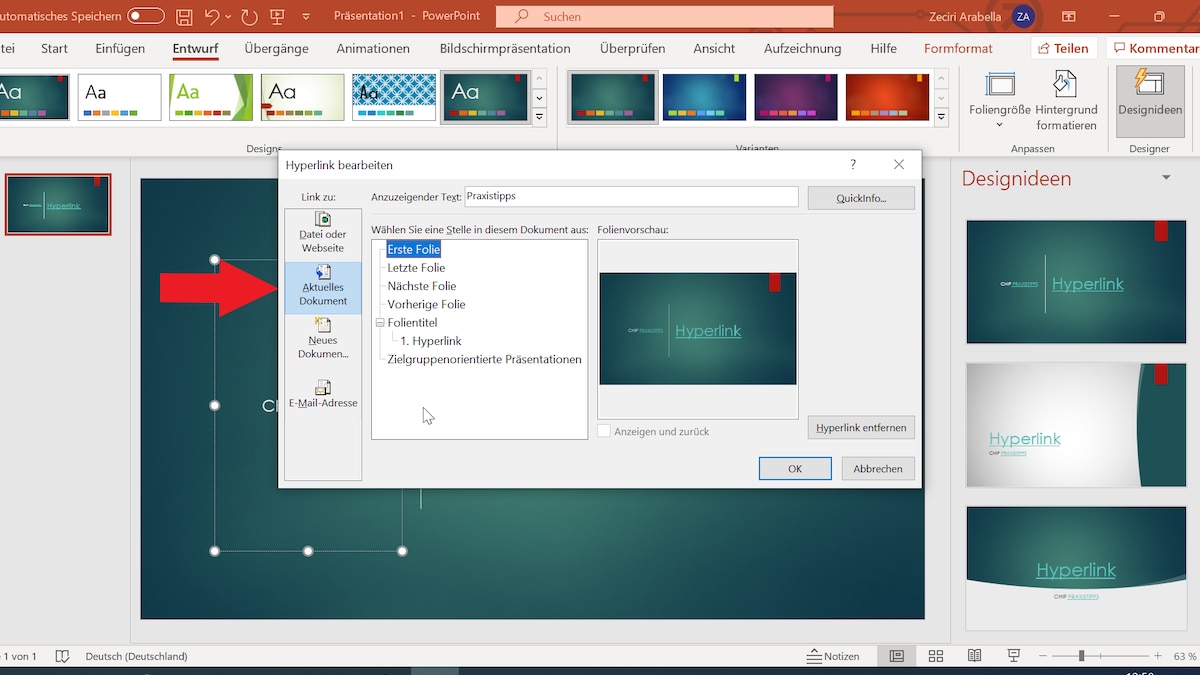Click Hyperlink entfernen button
Screen dimensions: 1200x675
click(x=861, y=428)
